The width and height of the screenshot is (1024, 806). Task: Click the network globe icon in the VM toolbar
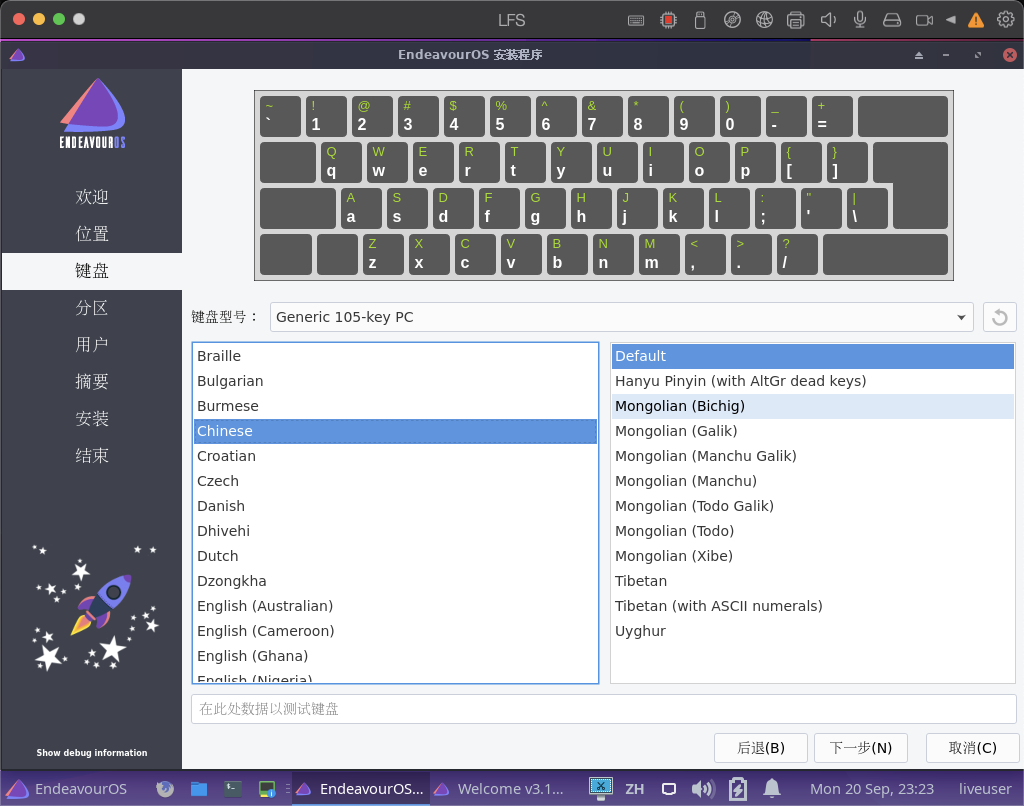[764, 20]
